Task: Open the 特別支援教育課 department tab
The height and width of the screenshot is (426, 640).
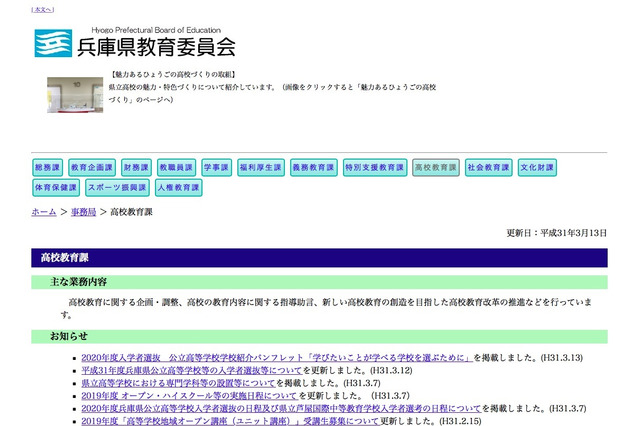Action: (375, 167)
